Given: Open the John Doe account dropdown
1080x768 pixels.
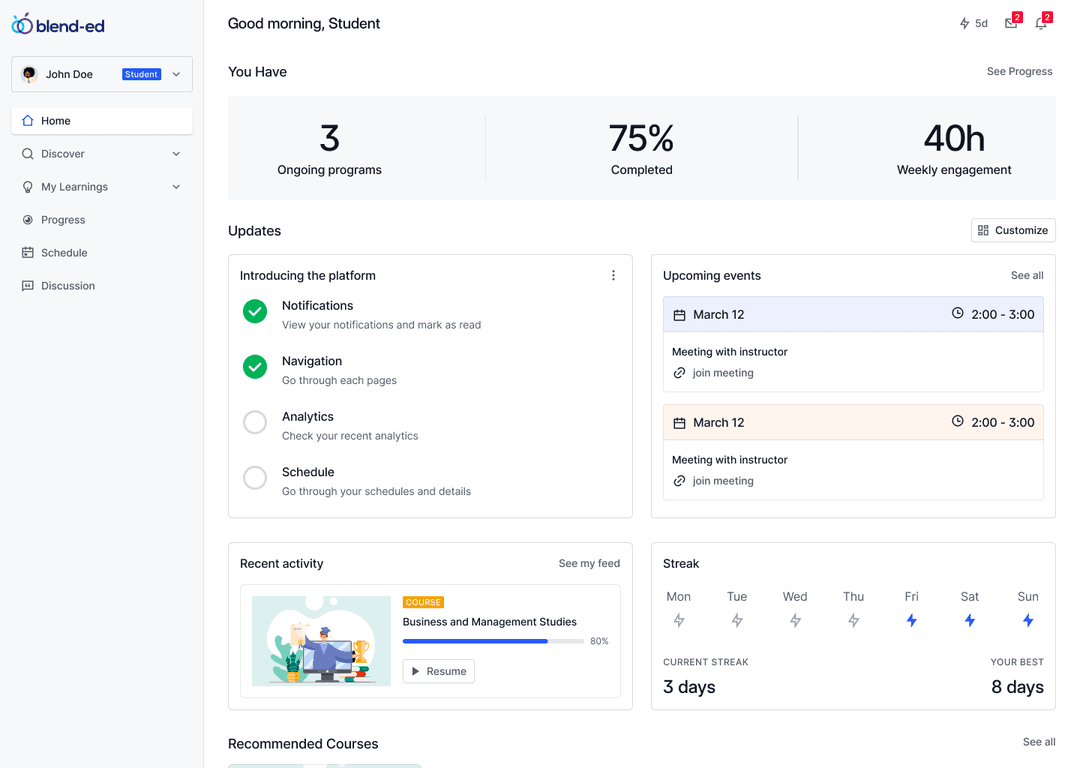Looking at the screenshot, I should point(176,74).
